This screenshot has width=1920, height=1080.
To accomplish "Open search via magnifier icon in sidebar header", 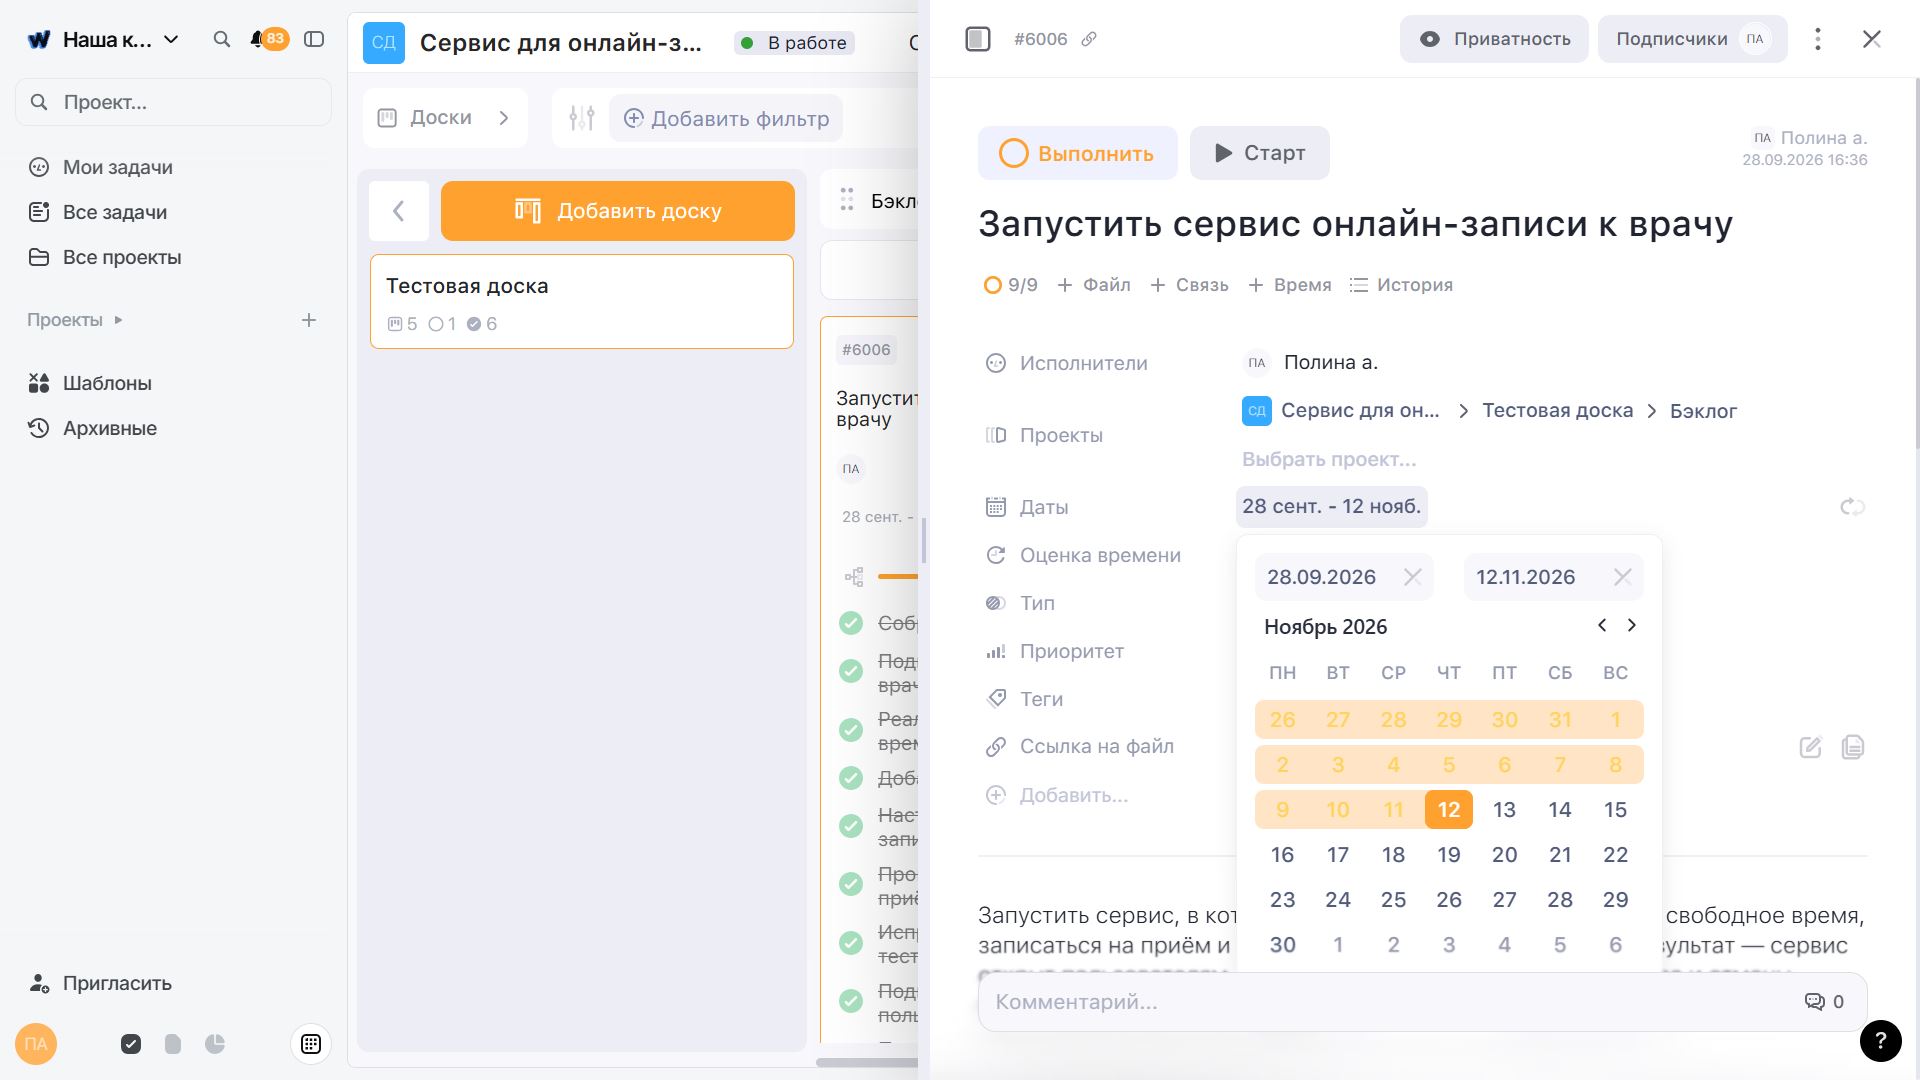I will tap(222, 39).
